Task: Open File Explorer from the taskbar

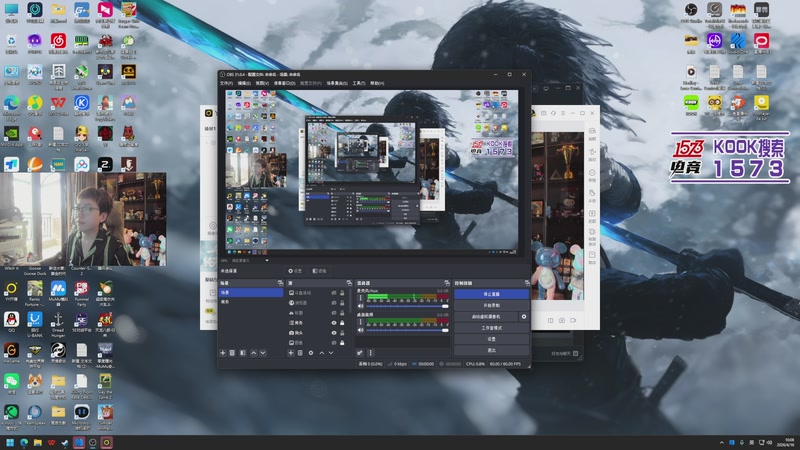Action: (37, 442)
